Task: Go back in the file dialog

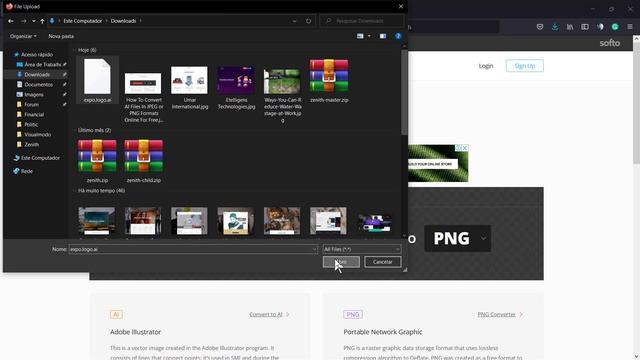Action: 11,21
